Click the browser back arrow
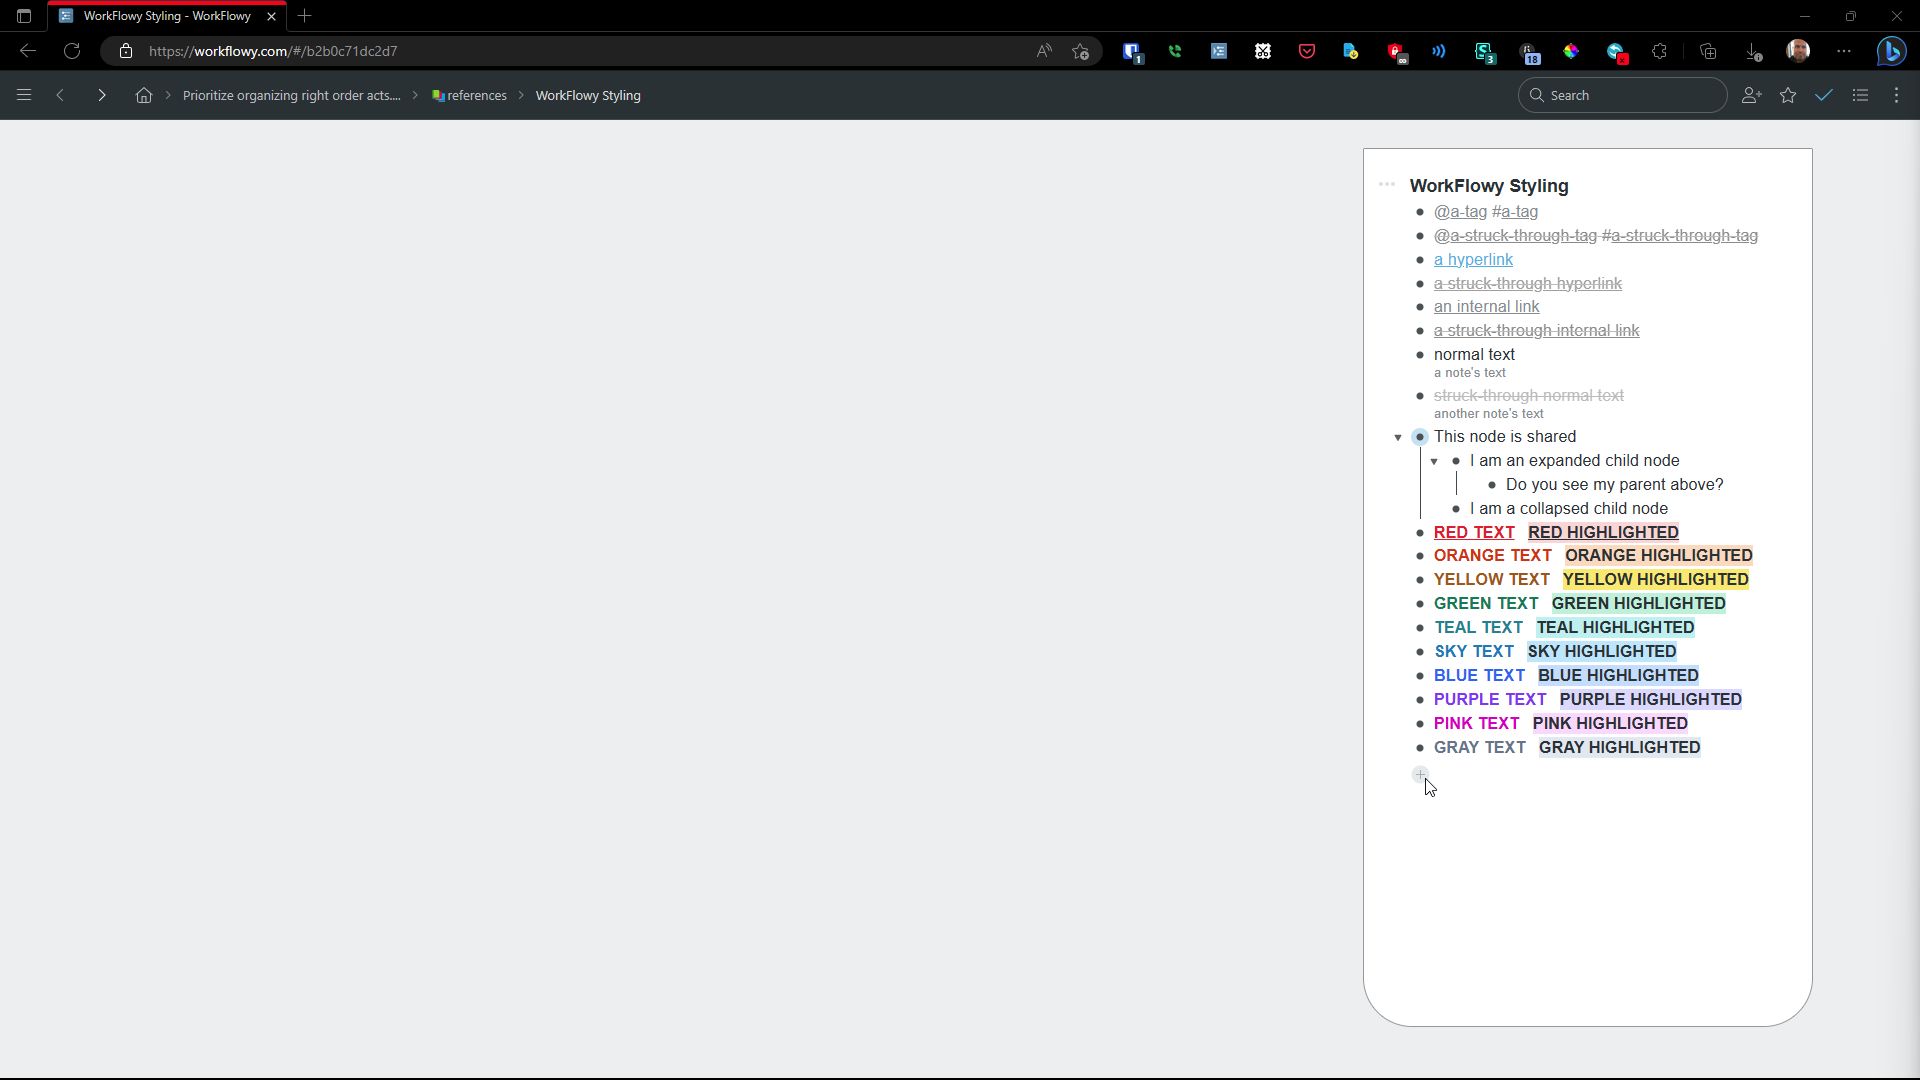The width and height of the screenshot is (1920, 1080). [x=28, y=51]
